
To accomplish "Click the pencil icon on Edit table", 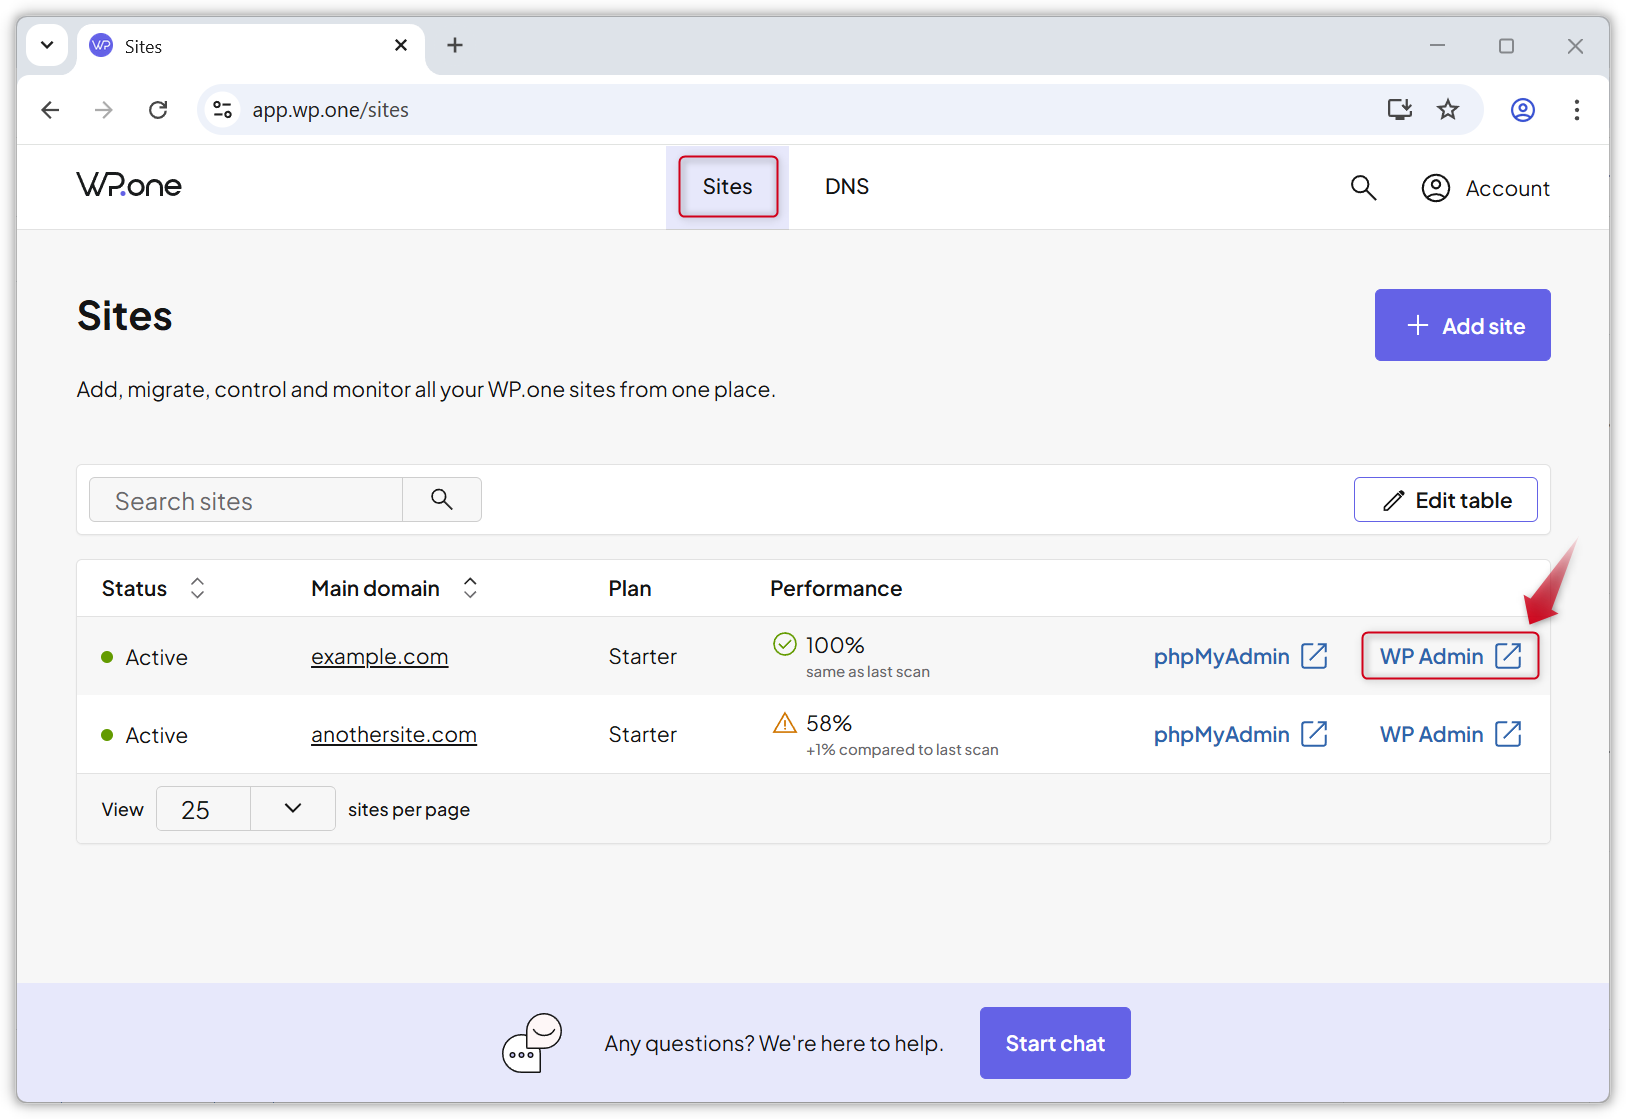I will coord(1394,499).
